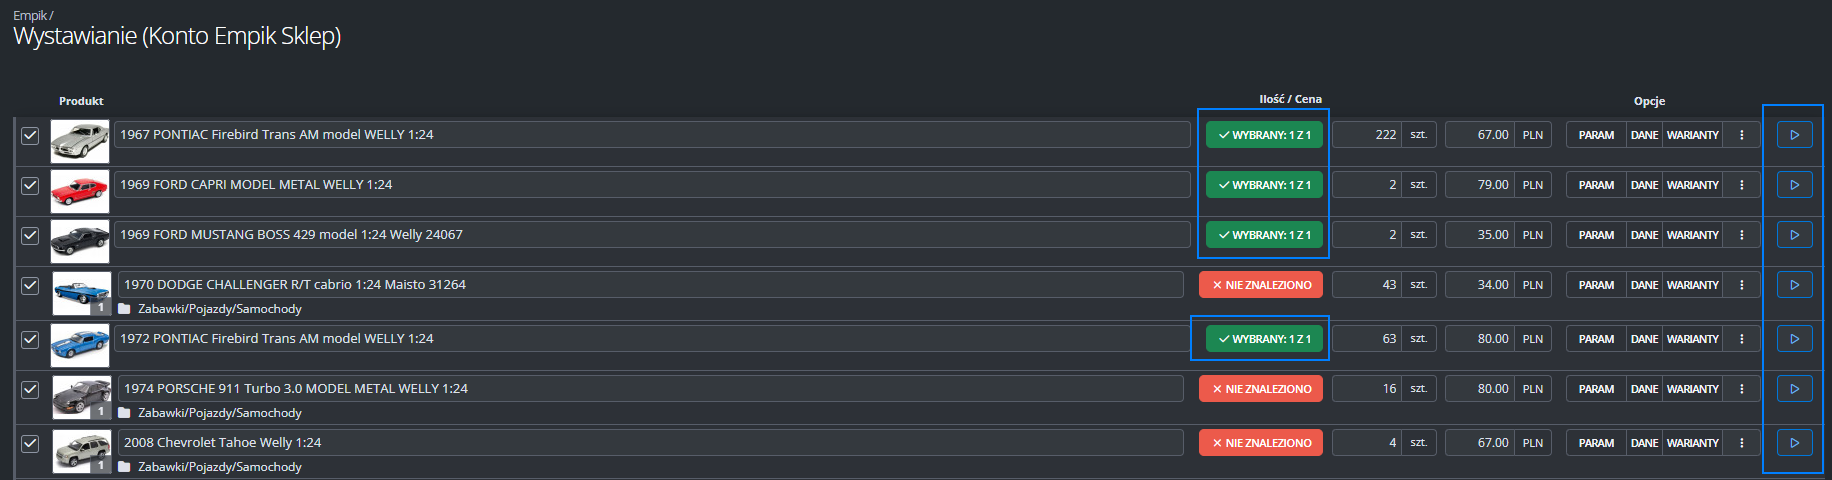Open WARIANTY for 1972 Pontiac Firebird

pos(1692,339)
